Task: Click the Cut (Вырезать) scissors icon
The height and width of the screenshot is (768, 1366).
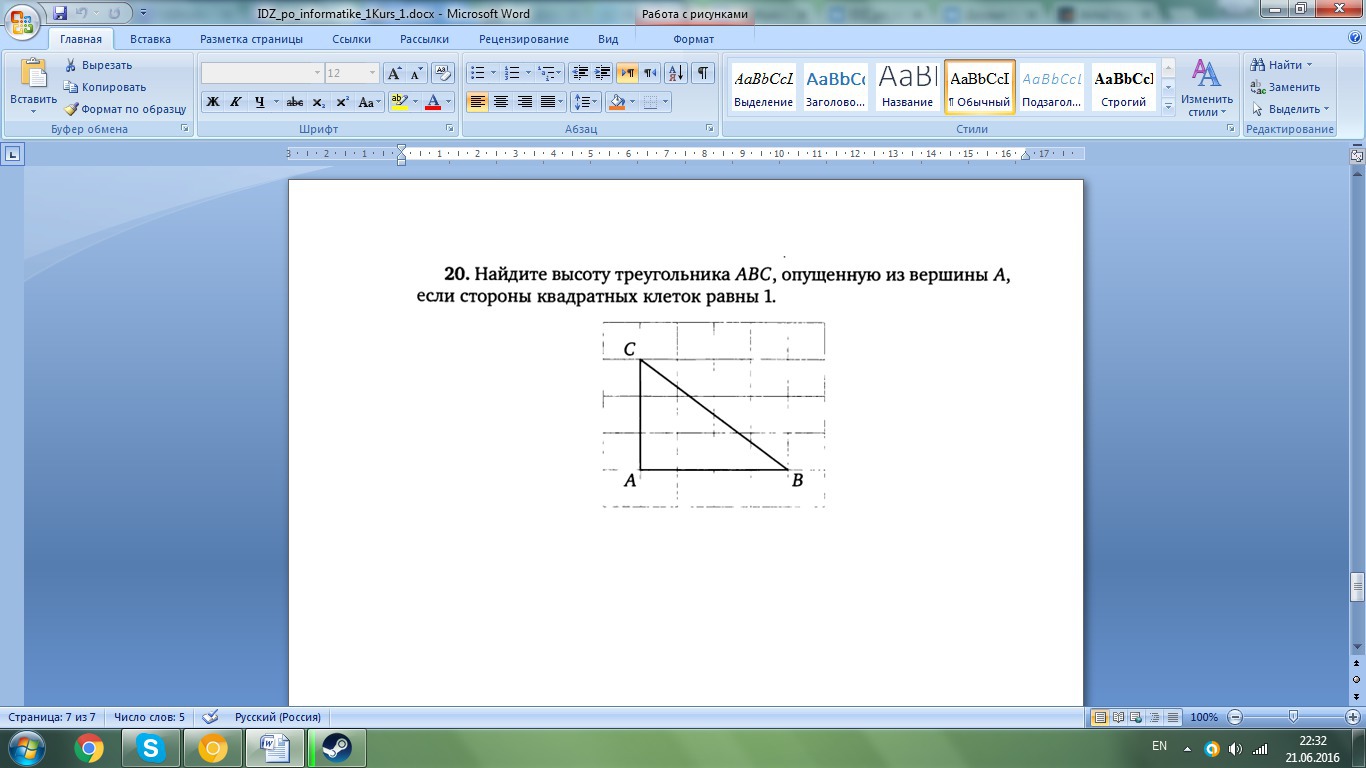Action: pos(71,65)
